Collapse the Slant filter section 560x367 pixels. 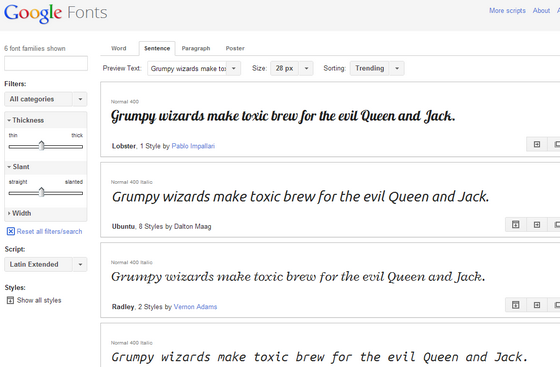pyautogui.click(x=46, y=167)
